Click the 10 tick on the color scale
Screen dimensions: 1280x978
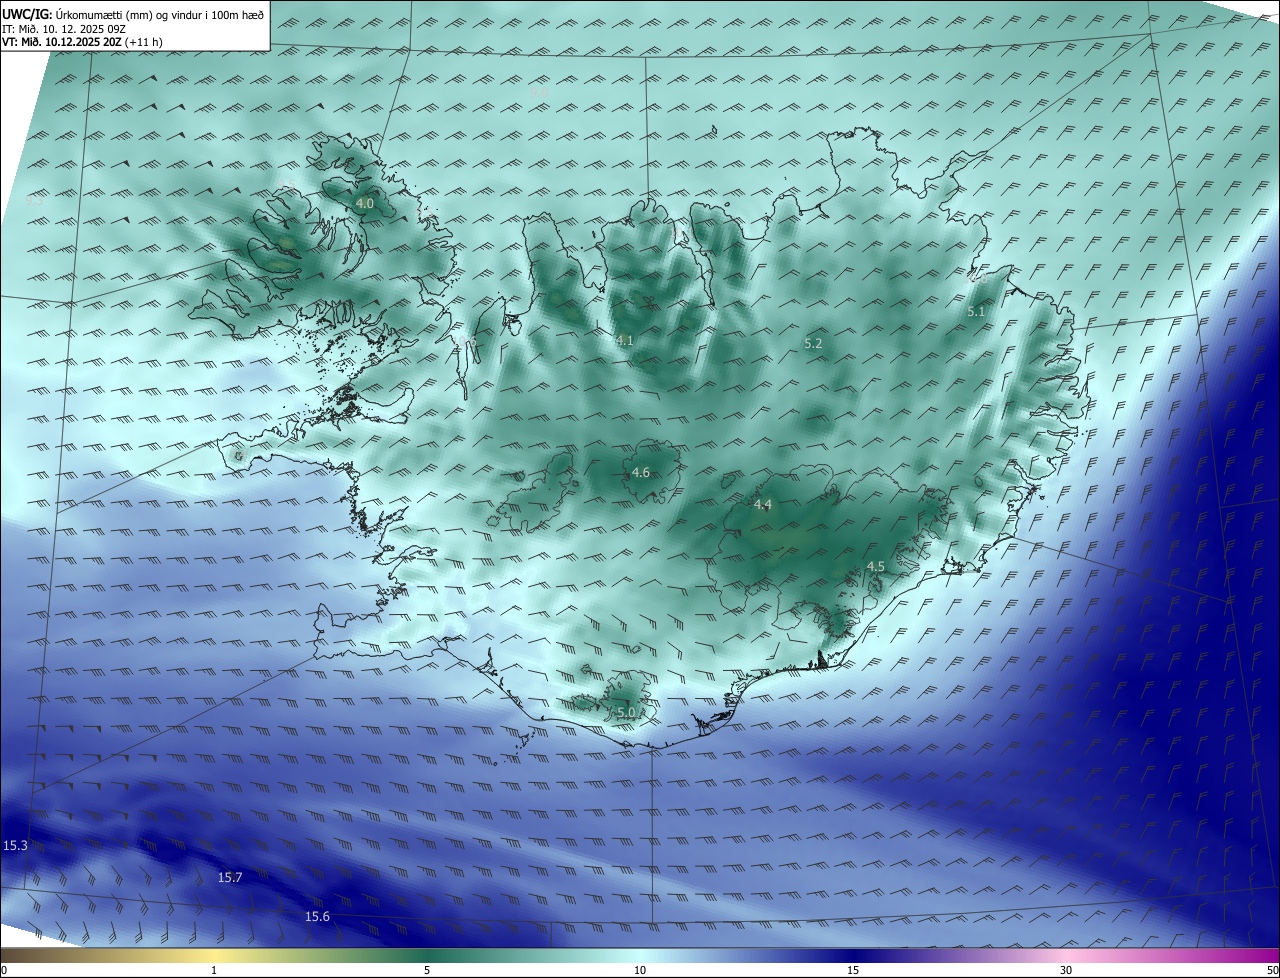coord(640,970)
